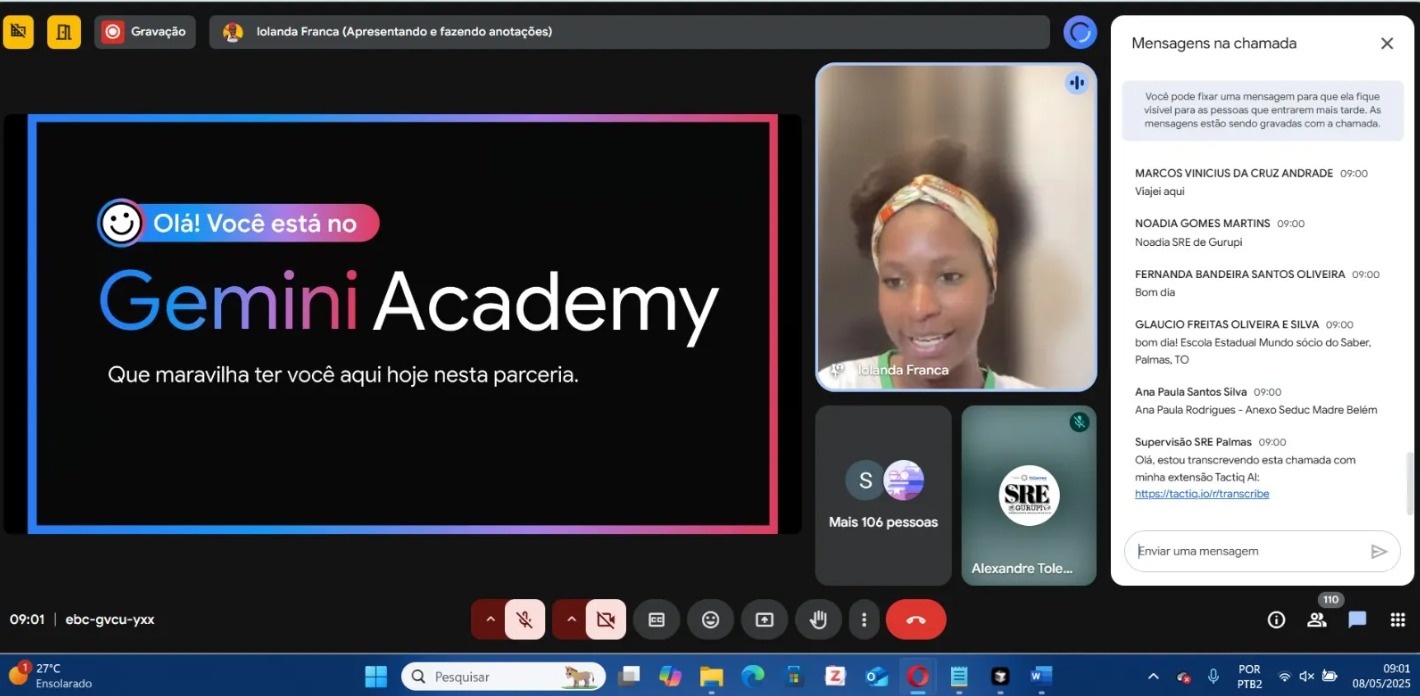Click the audio activity indicator on Iolanda's tile

[1077, 83]
